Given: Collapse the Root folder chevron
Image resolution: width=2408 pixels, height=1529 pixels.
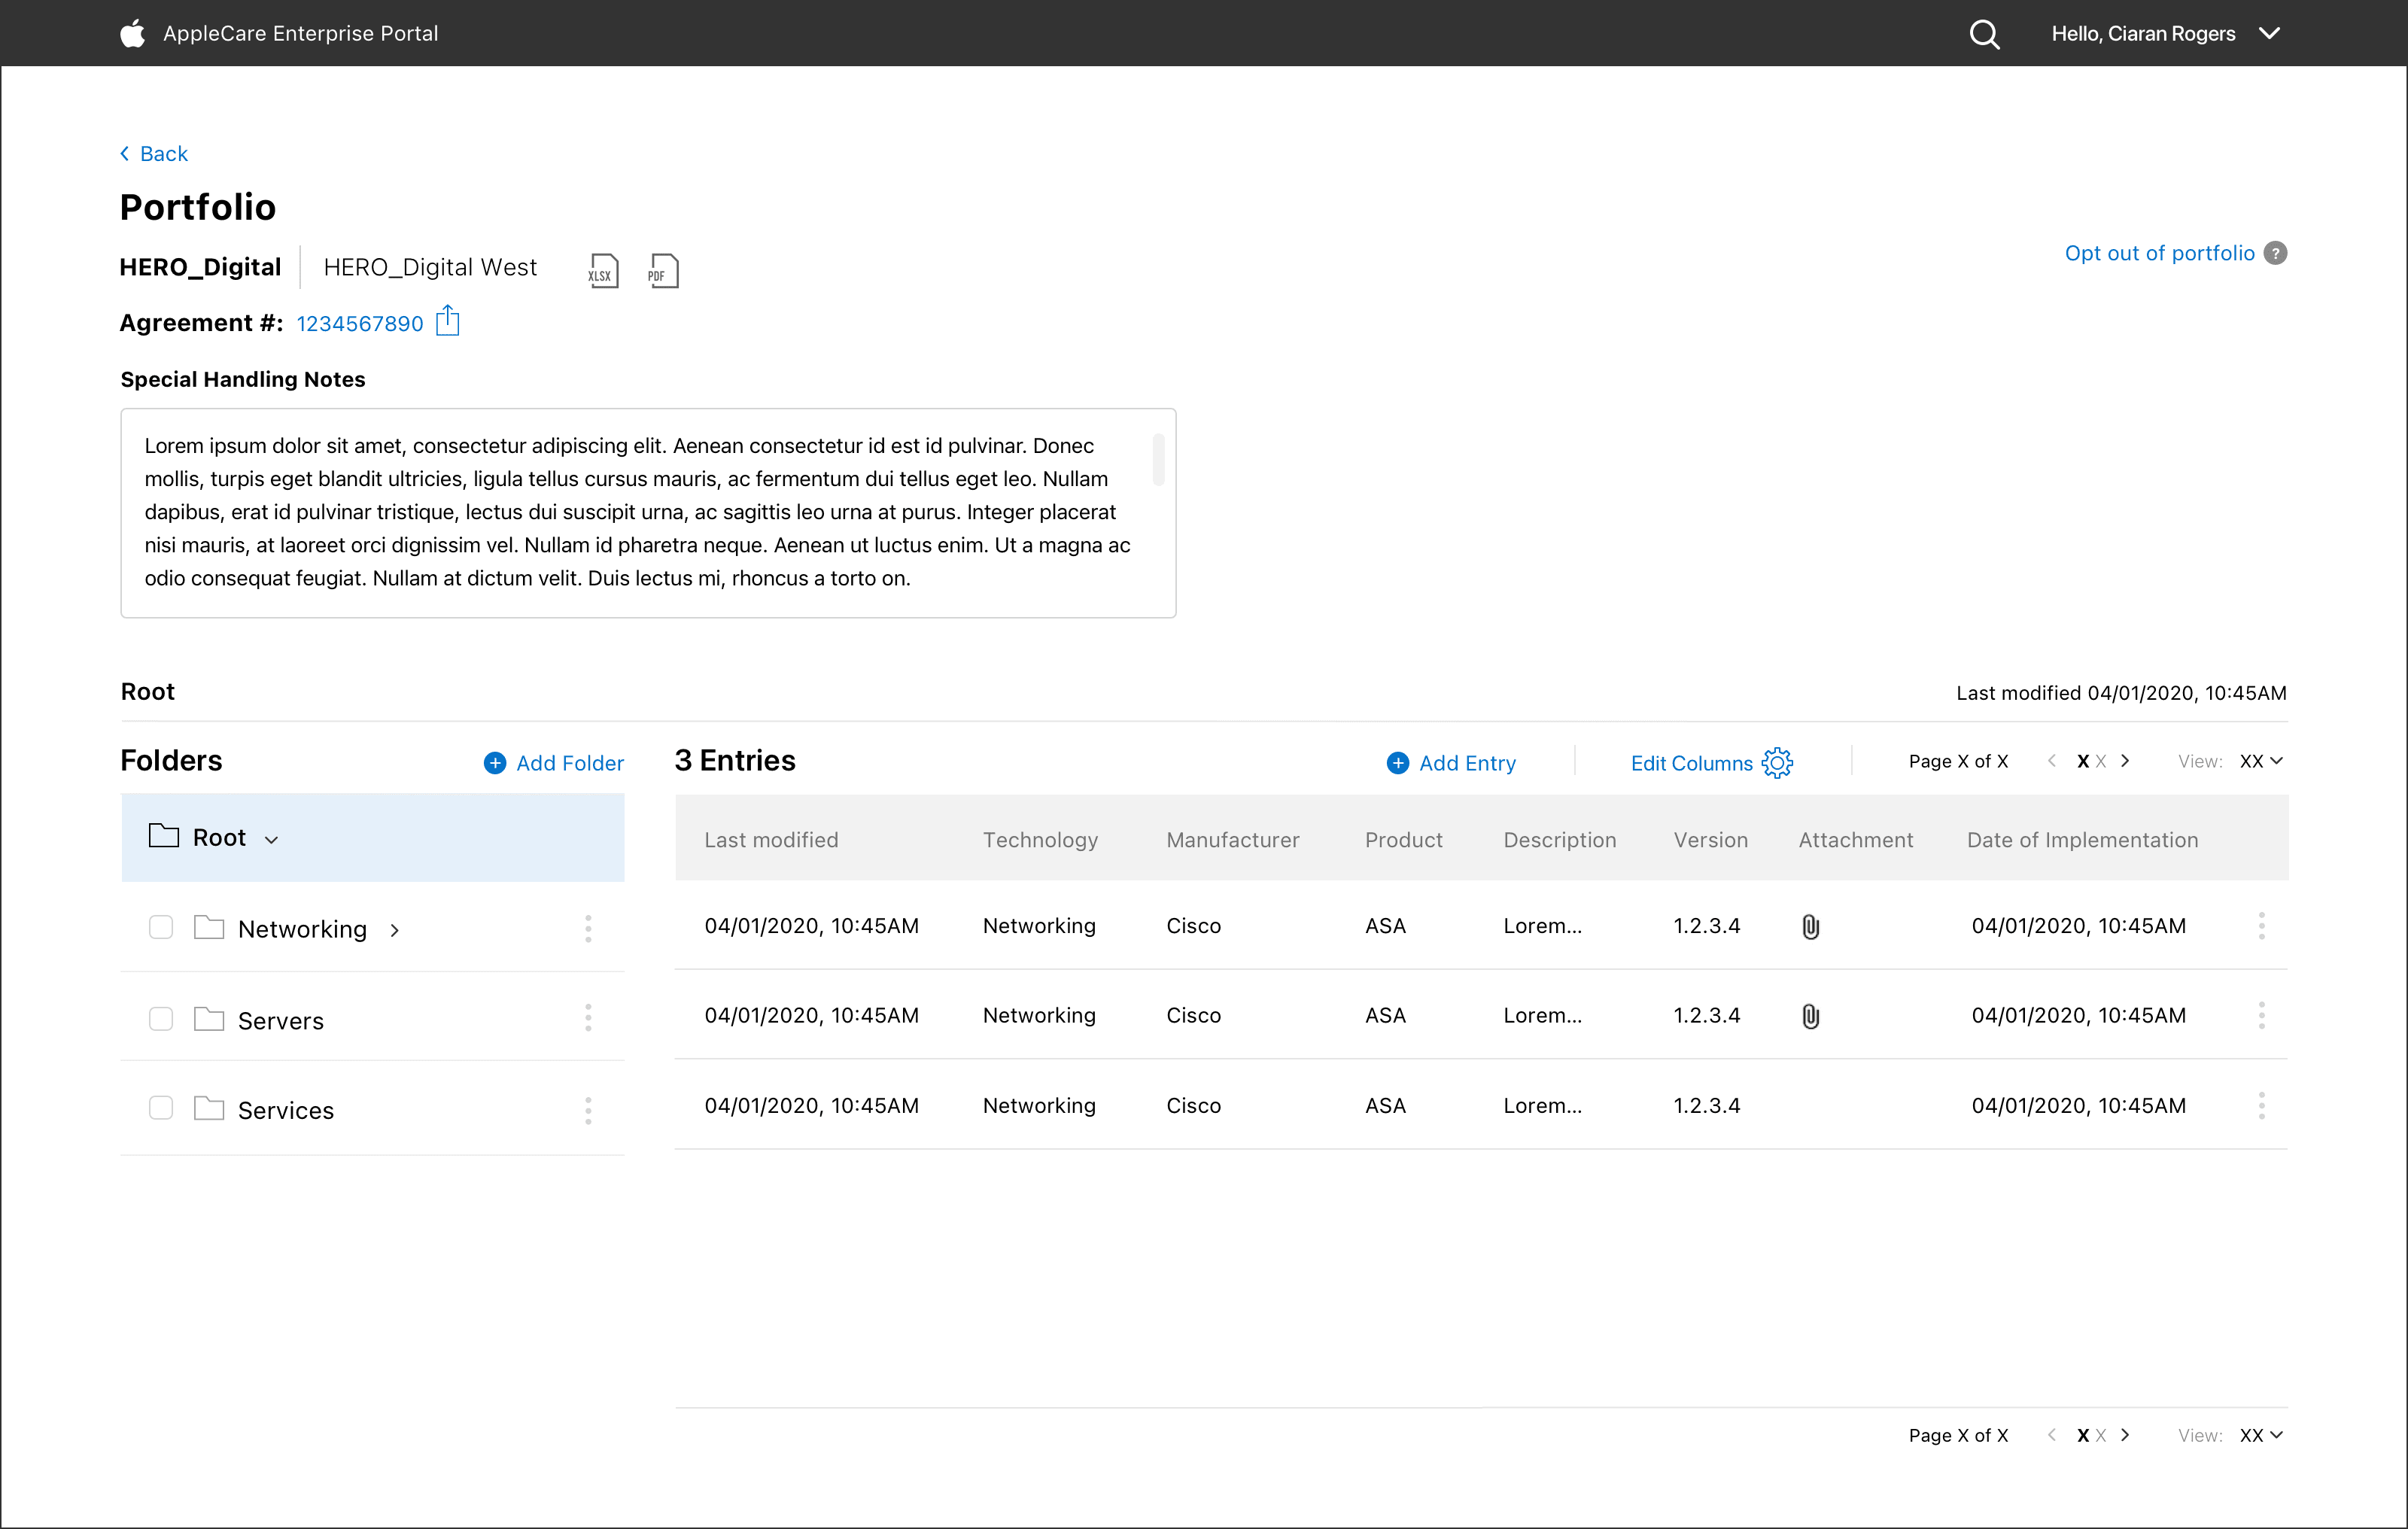Looking at the screenshot, I should click(271, 840).
